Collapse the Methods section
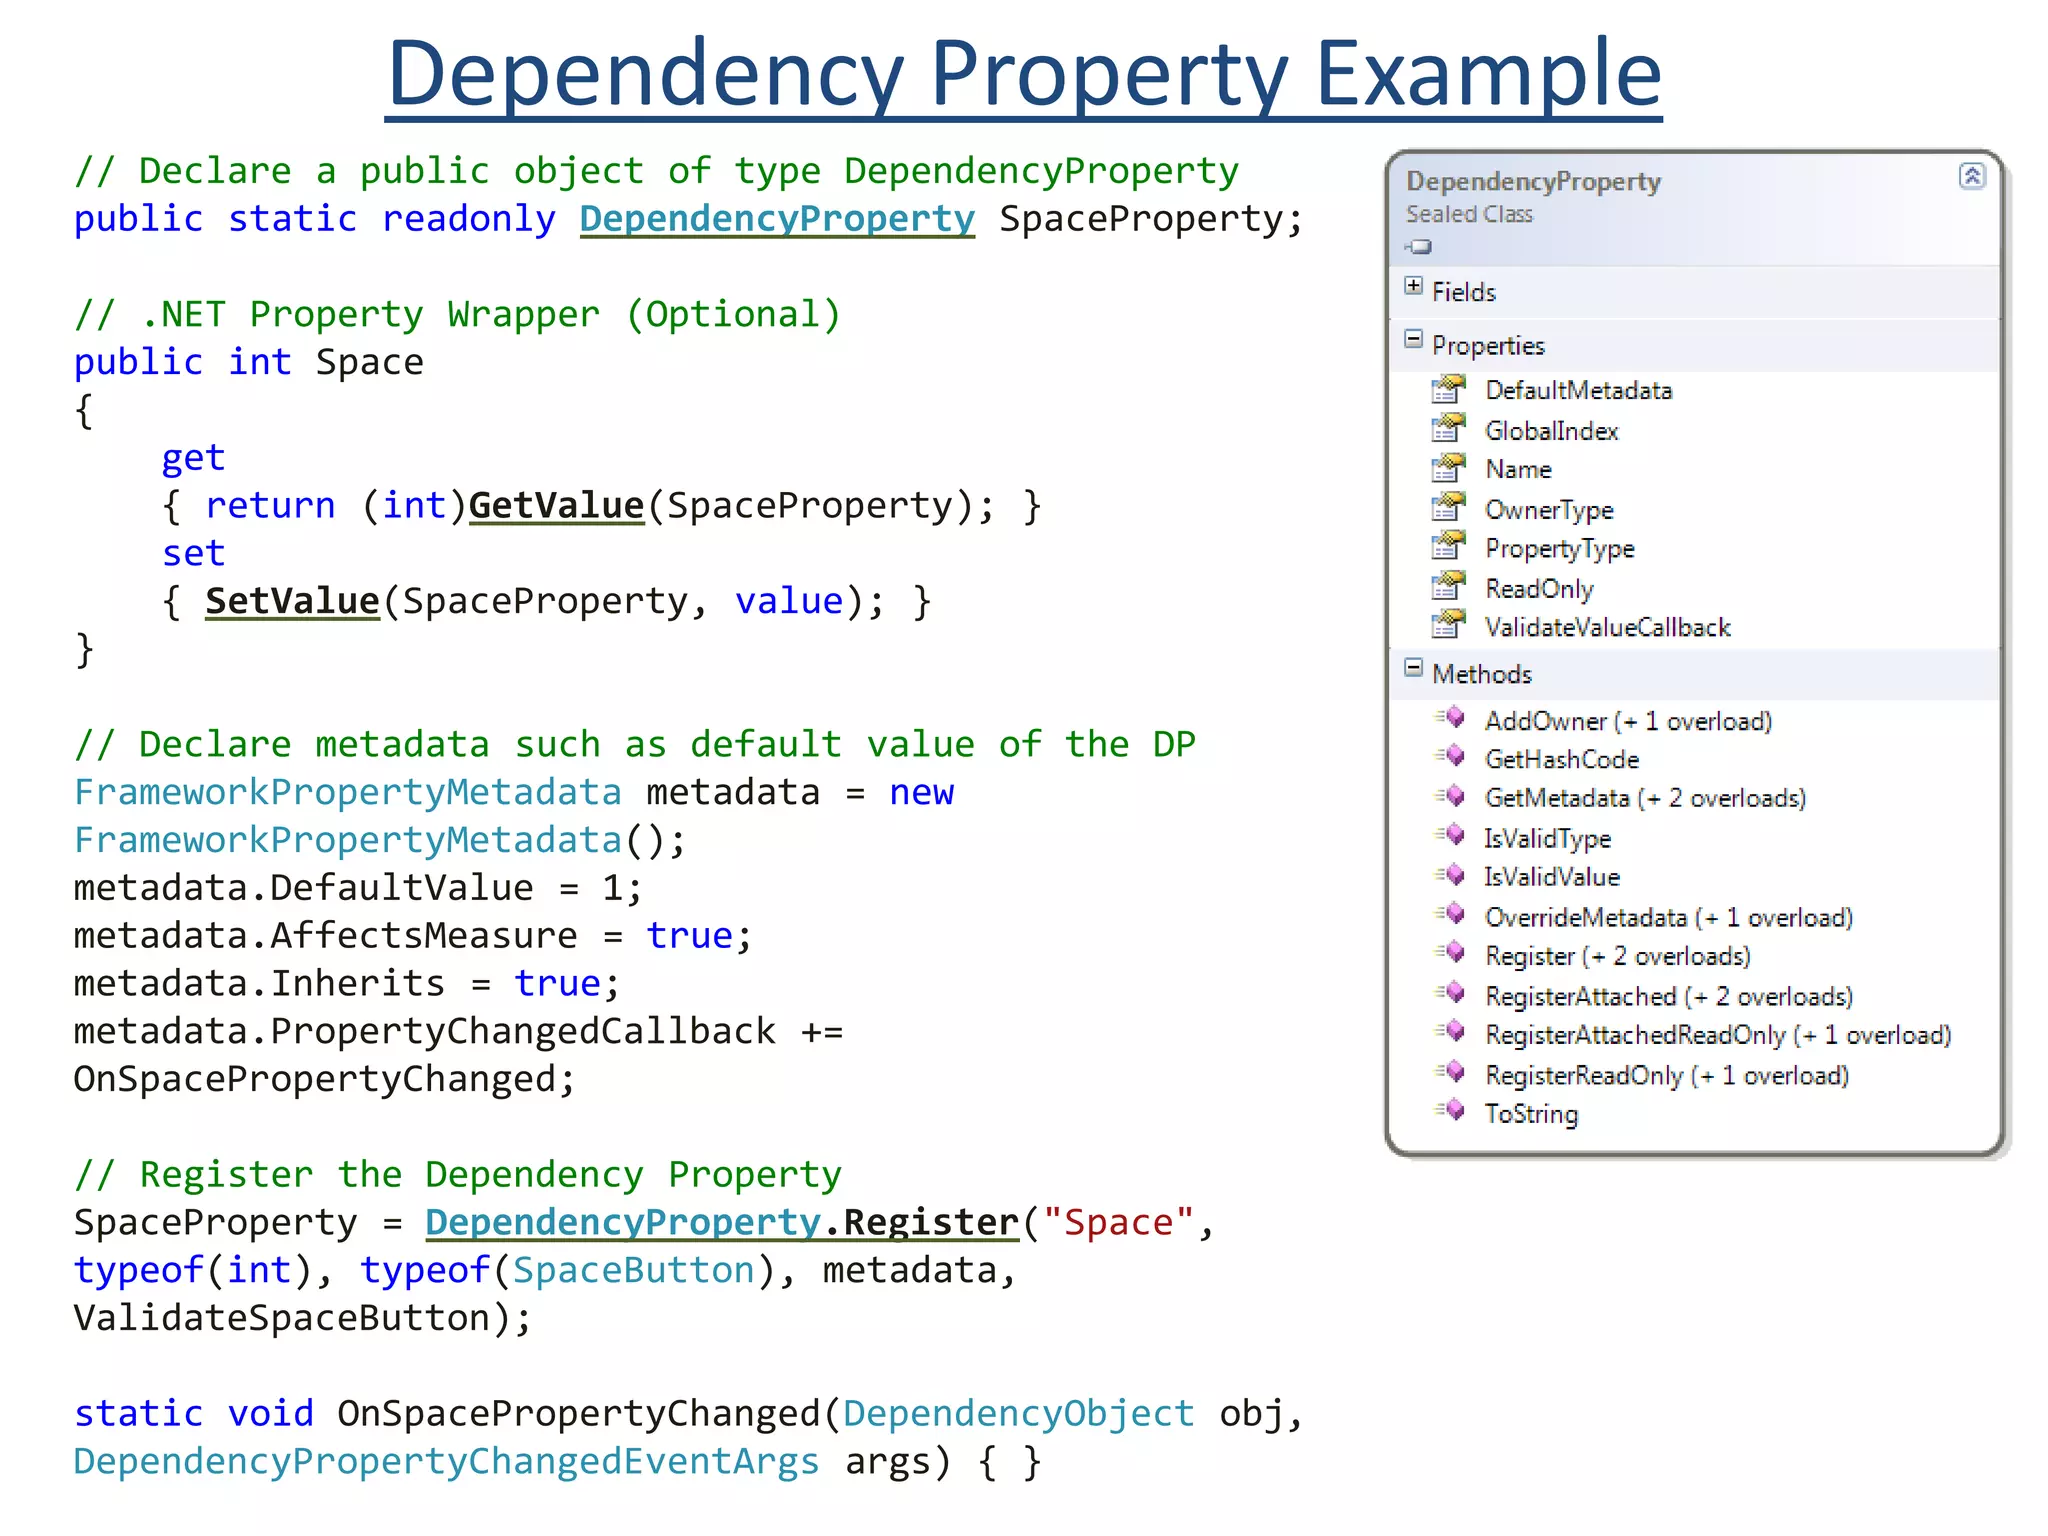Viewport: 2048px width, 1536px height. [x=1413, y=668]
